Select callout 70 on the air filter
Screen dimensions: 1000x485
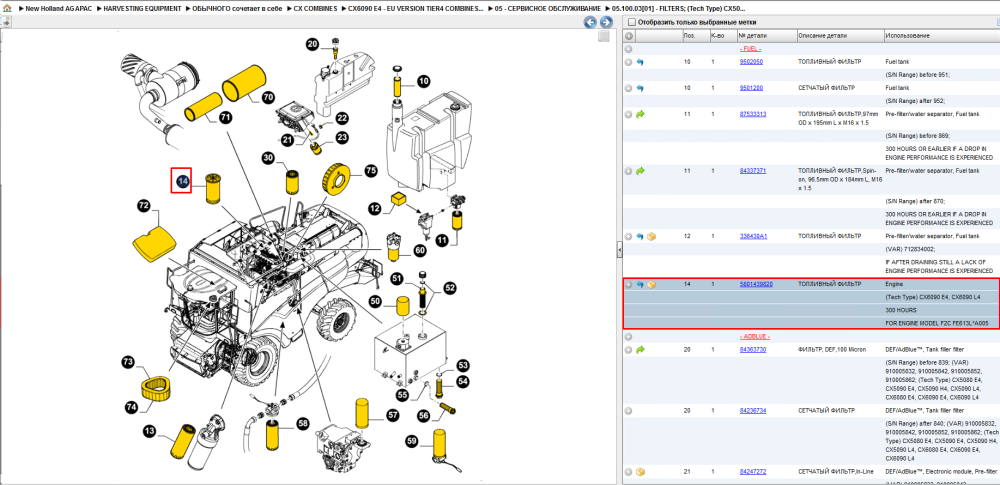[268, 98]
